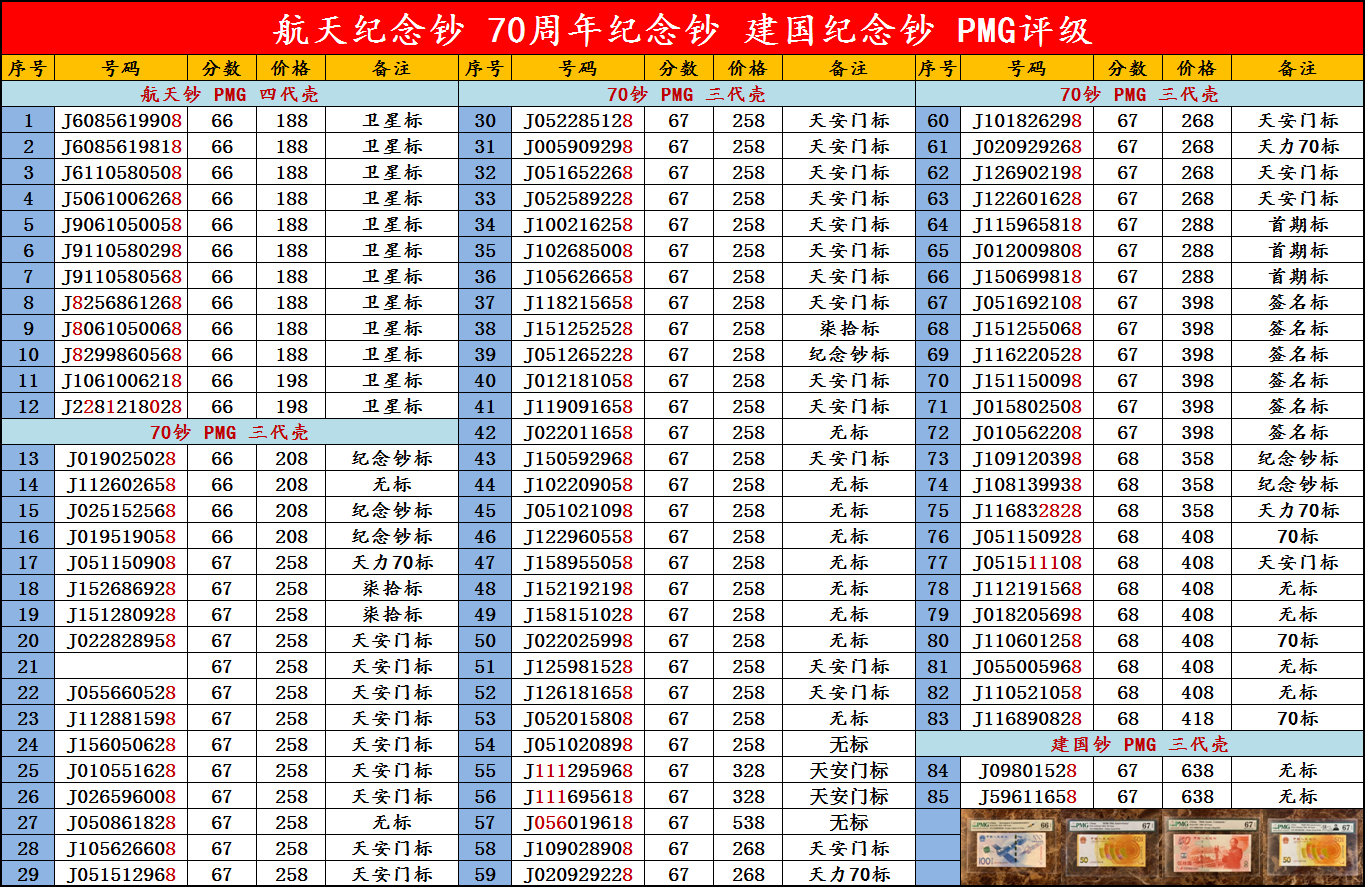The image size is (1365, 887).
Task: Select serial number J115965818
Action: (1028, 224)
